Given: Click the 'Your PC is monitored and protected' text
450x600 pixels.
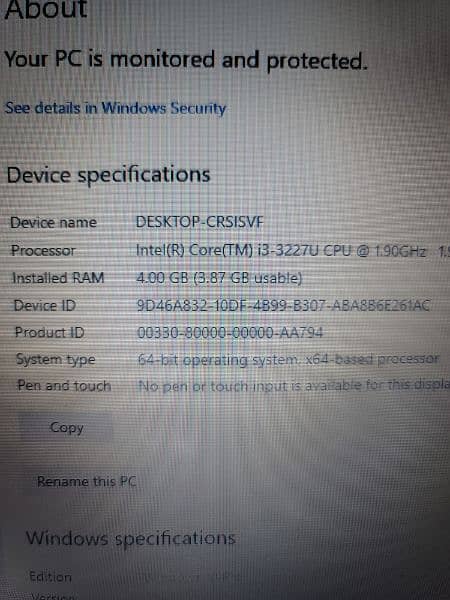Looking at the screenshot, I should tap(186, 61).
